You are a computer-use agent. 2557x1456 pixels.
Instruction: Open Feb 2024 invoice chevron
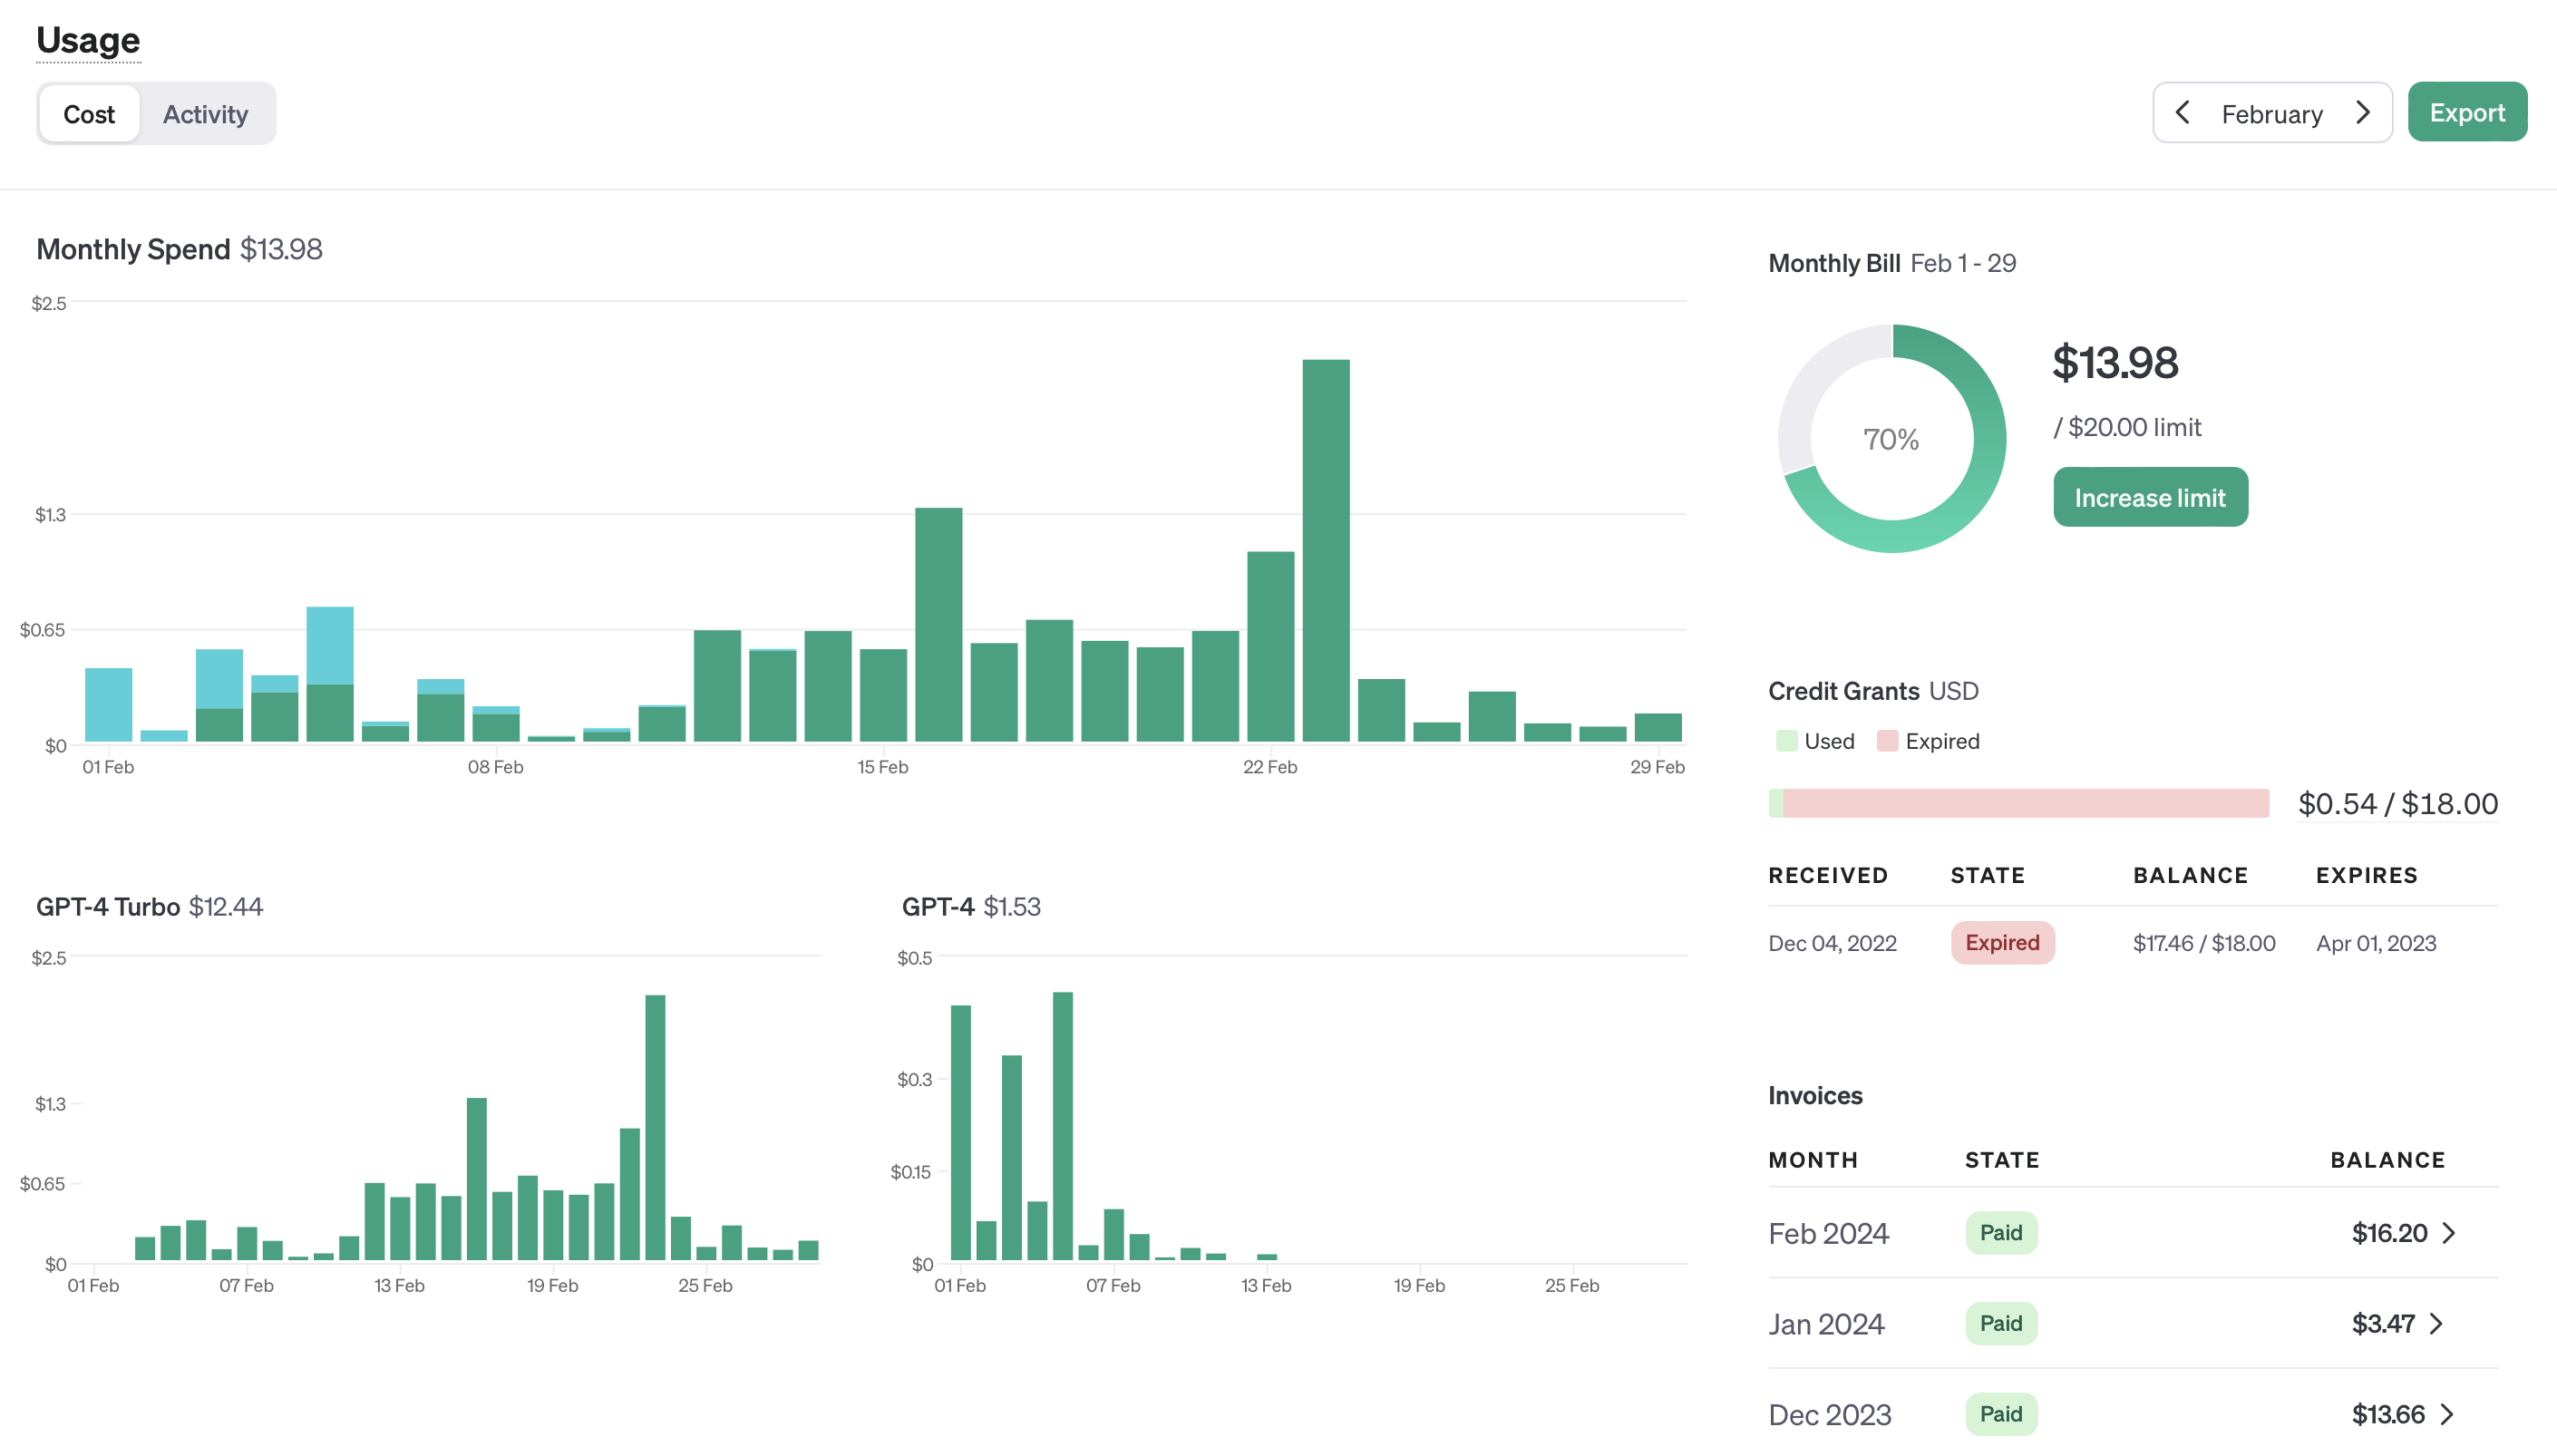(2449, 1233)
